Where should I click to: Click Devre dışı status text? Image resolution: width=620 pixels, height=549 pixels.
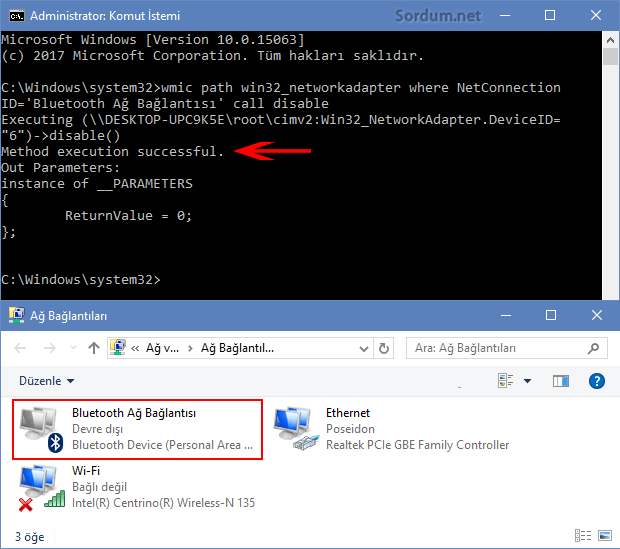(98, 429)
